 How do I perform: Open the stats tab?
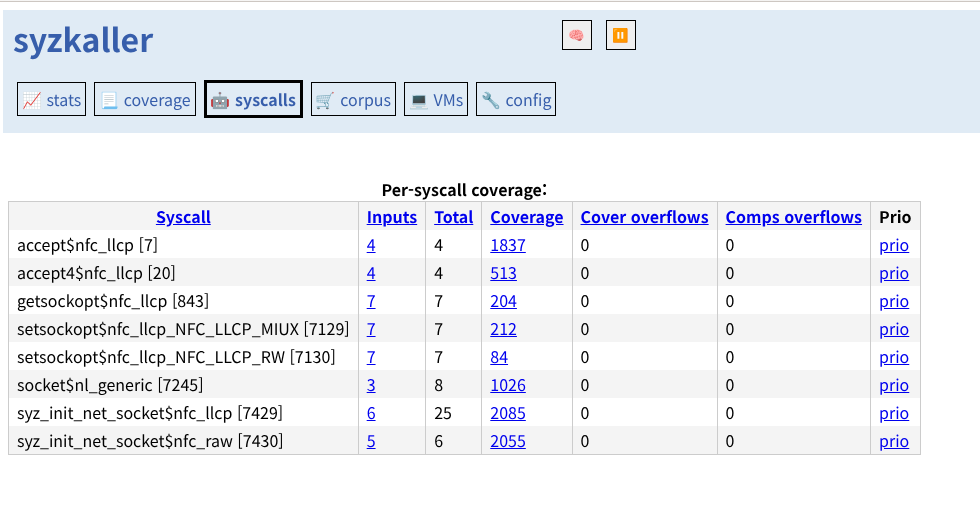click(x=51, y=99)
